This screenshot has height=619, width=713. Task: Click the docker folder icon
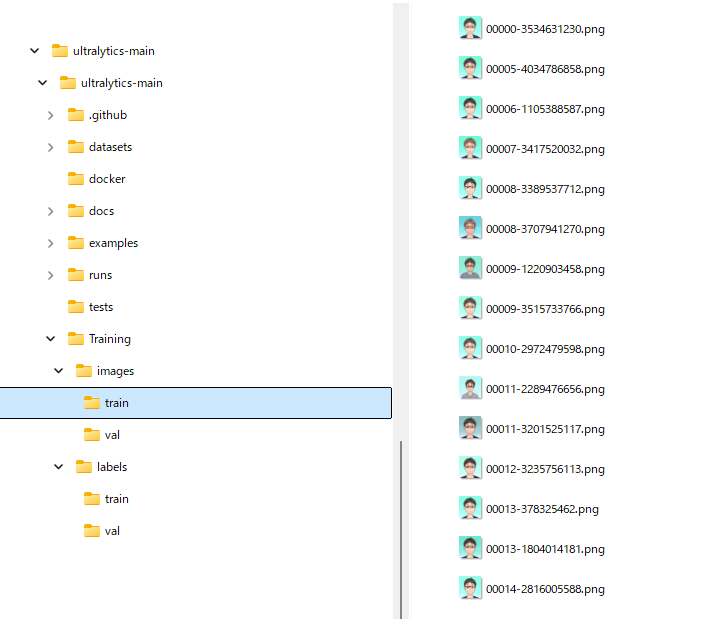coord(75,179)
